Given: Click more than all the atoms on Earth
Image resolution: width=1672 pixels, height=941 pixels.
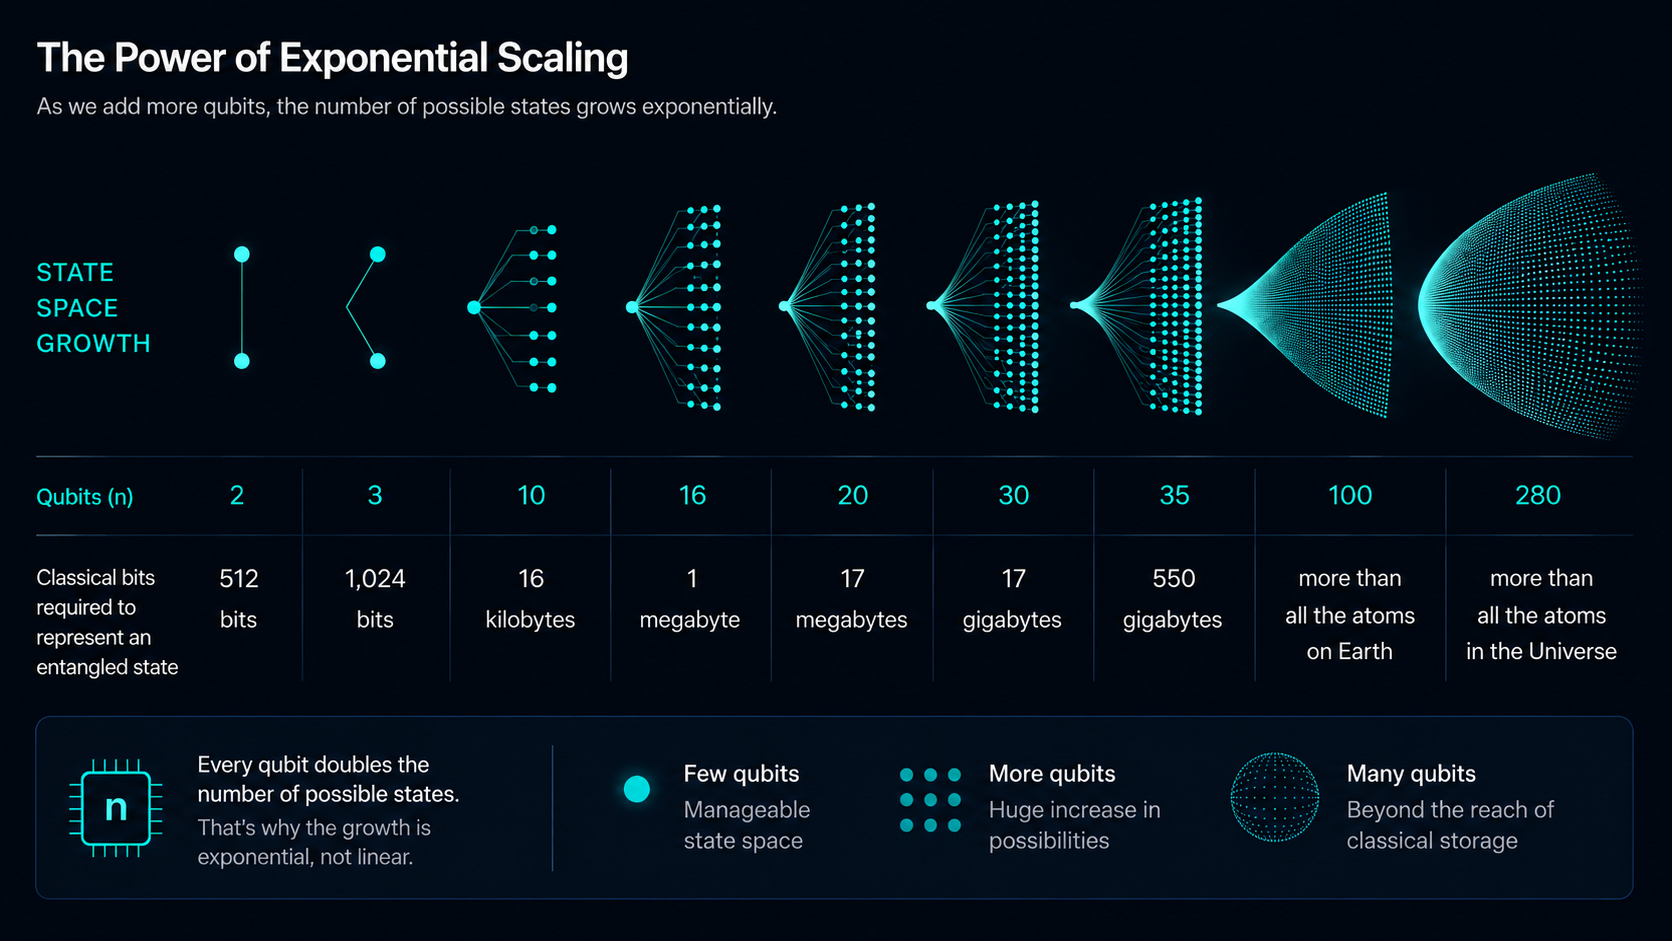Looking at the screenshot, I should pyautogui.click(x=1350, y=615).
